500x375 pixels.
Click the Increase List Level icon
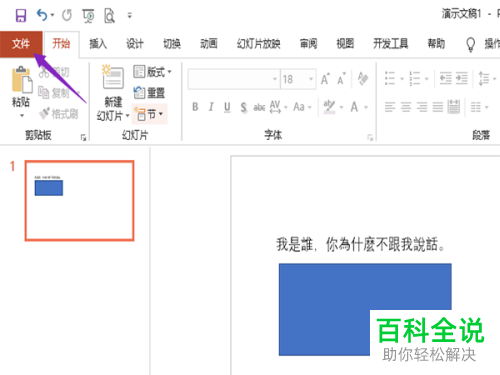[462, 79]
